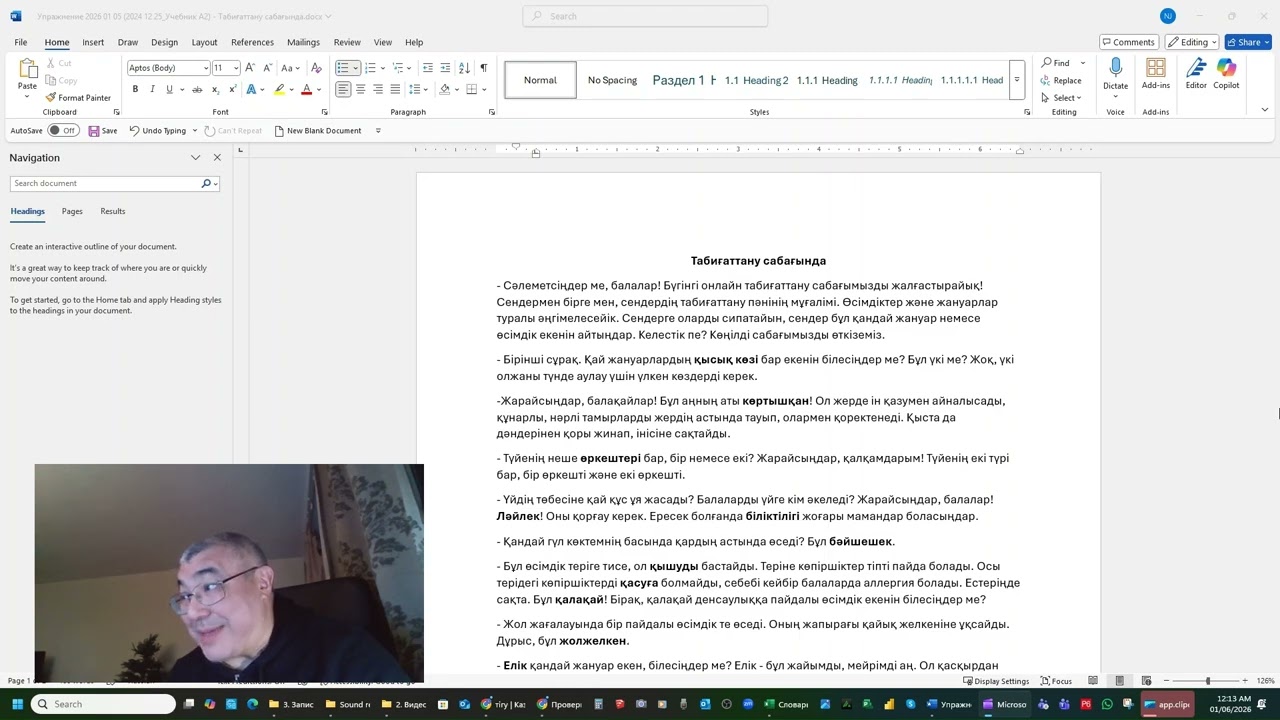This screenshot has height=720, width=1280.
Task: Open the Editor proofing pane
Action: pyautogui.click(x=1196, y=74)
